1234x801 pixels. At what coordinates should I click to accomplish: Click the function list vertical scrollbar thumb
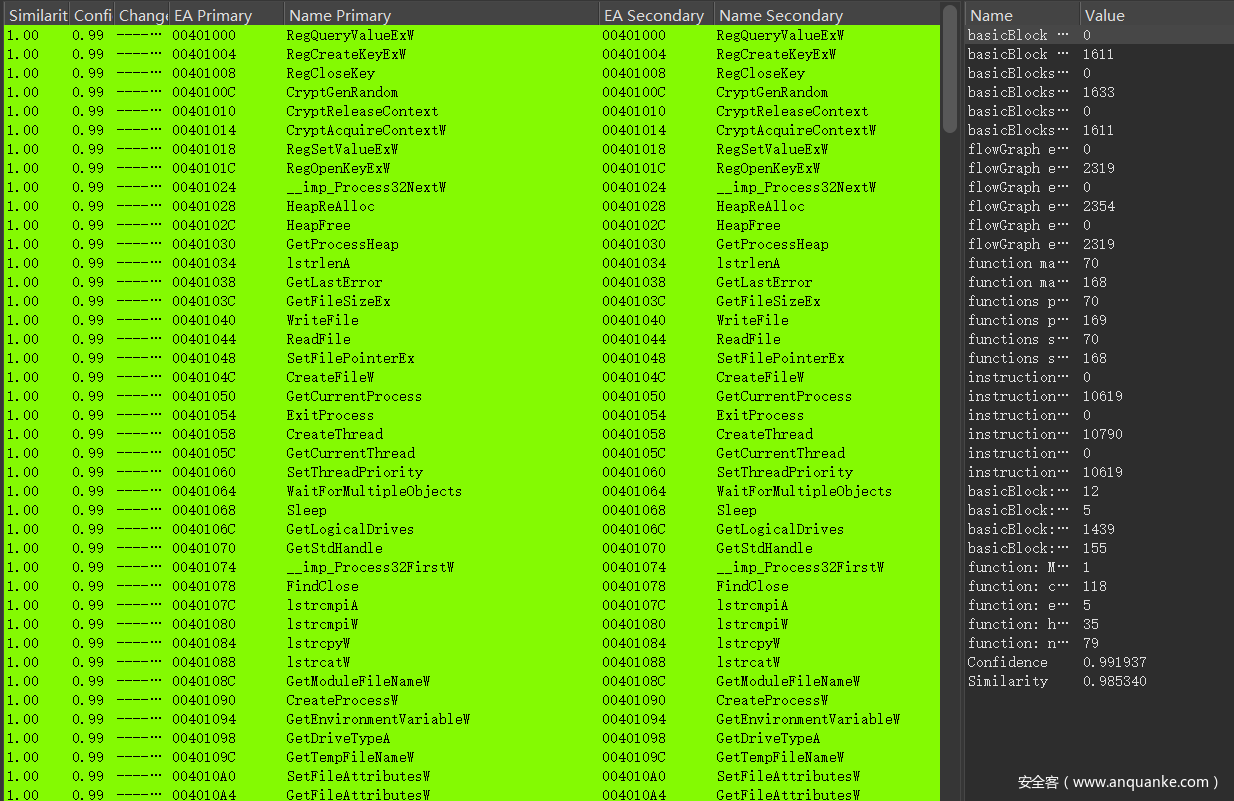949,68
